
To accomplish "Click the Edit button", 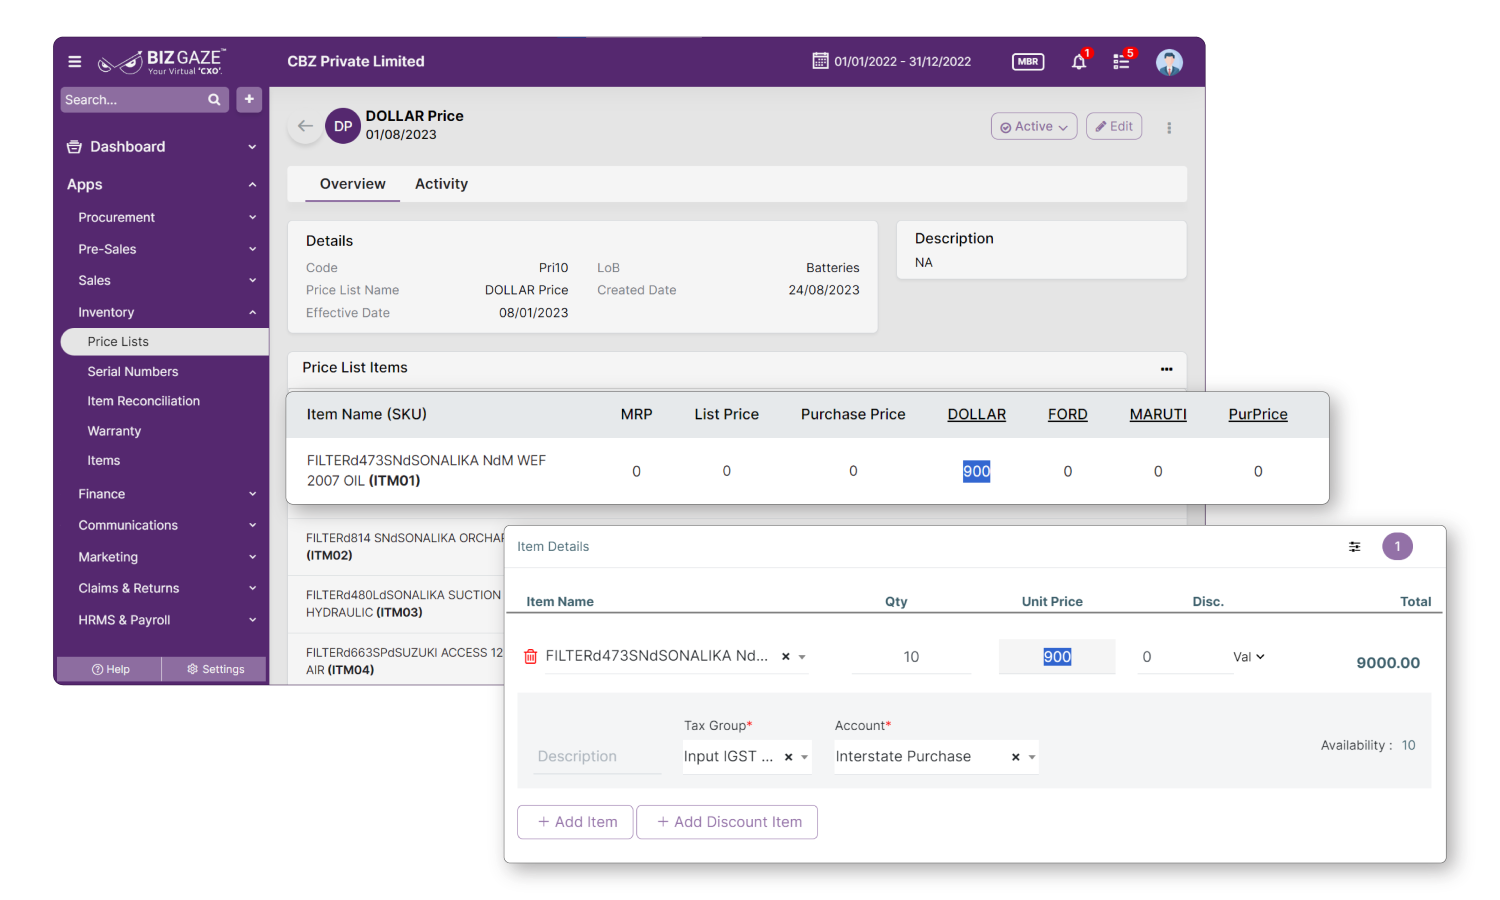I will [x=1114, y=127].
